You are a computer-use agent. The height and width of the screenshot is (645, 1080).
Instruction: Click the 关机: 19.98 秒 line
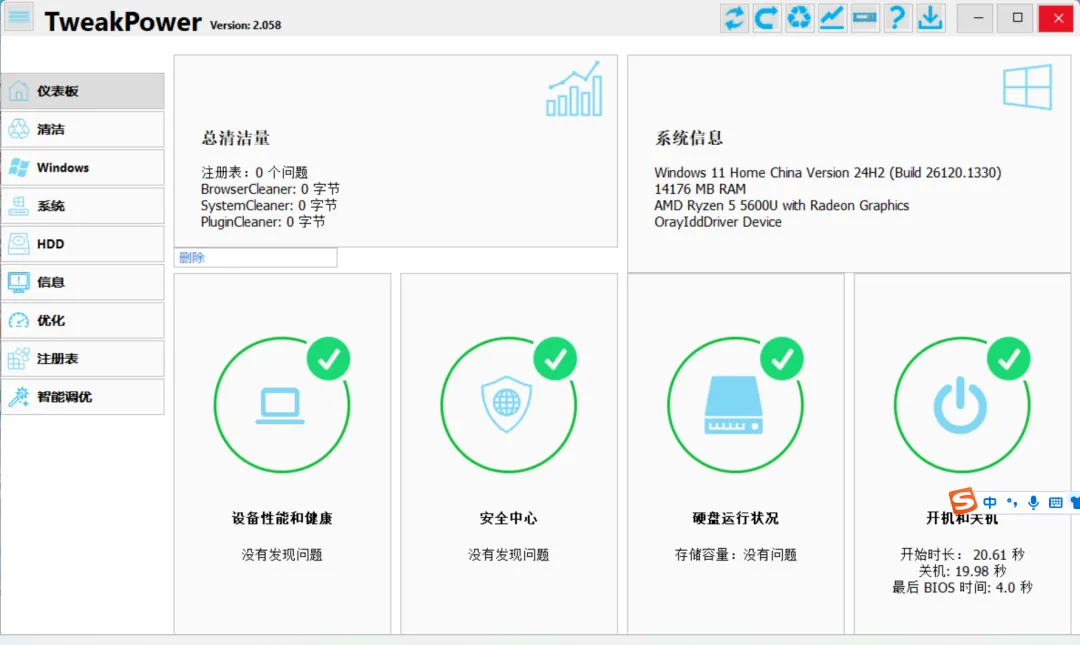pos(962,571)
